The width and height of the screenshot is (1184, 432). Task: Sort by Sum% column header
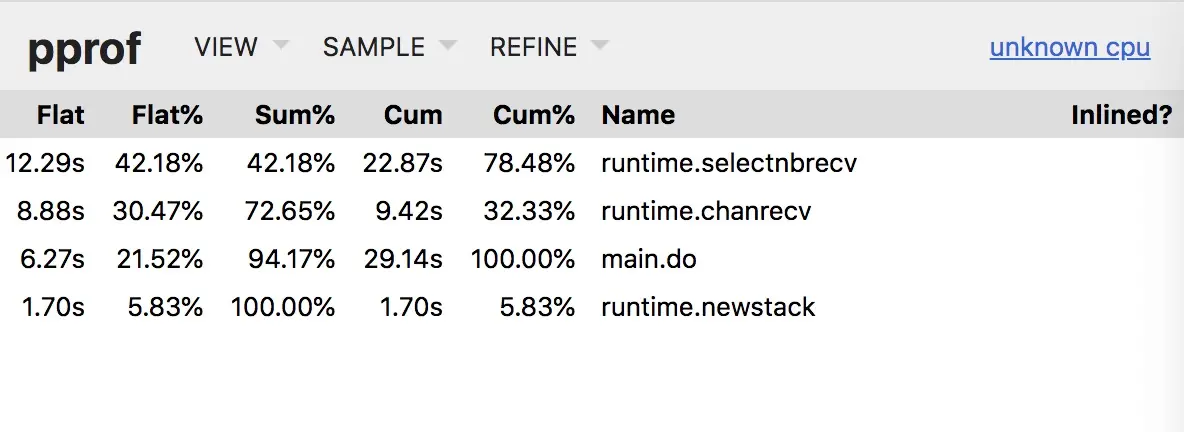(x=294, y=115)
